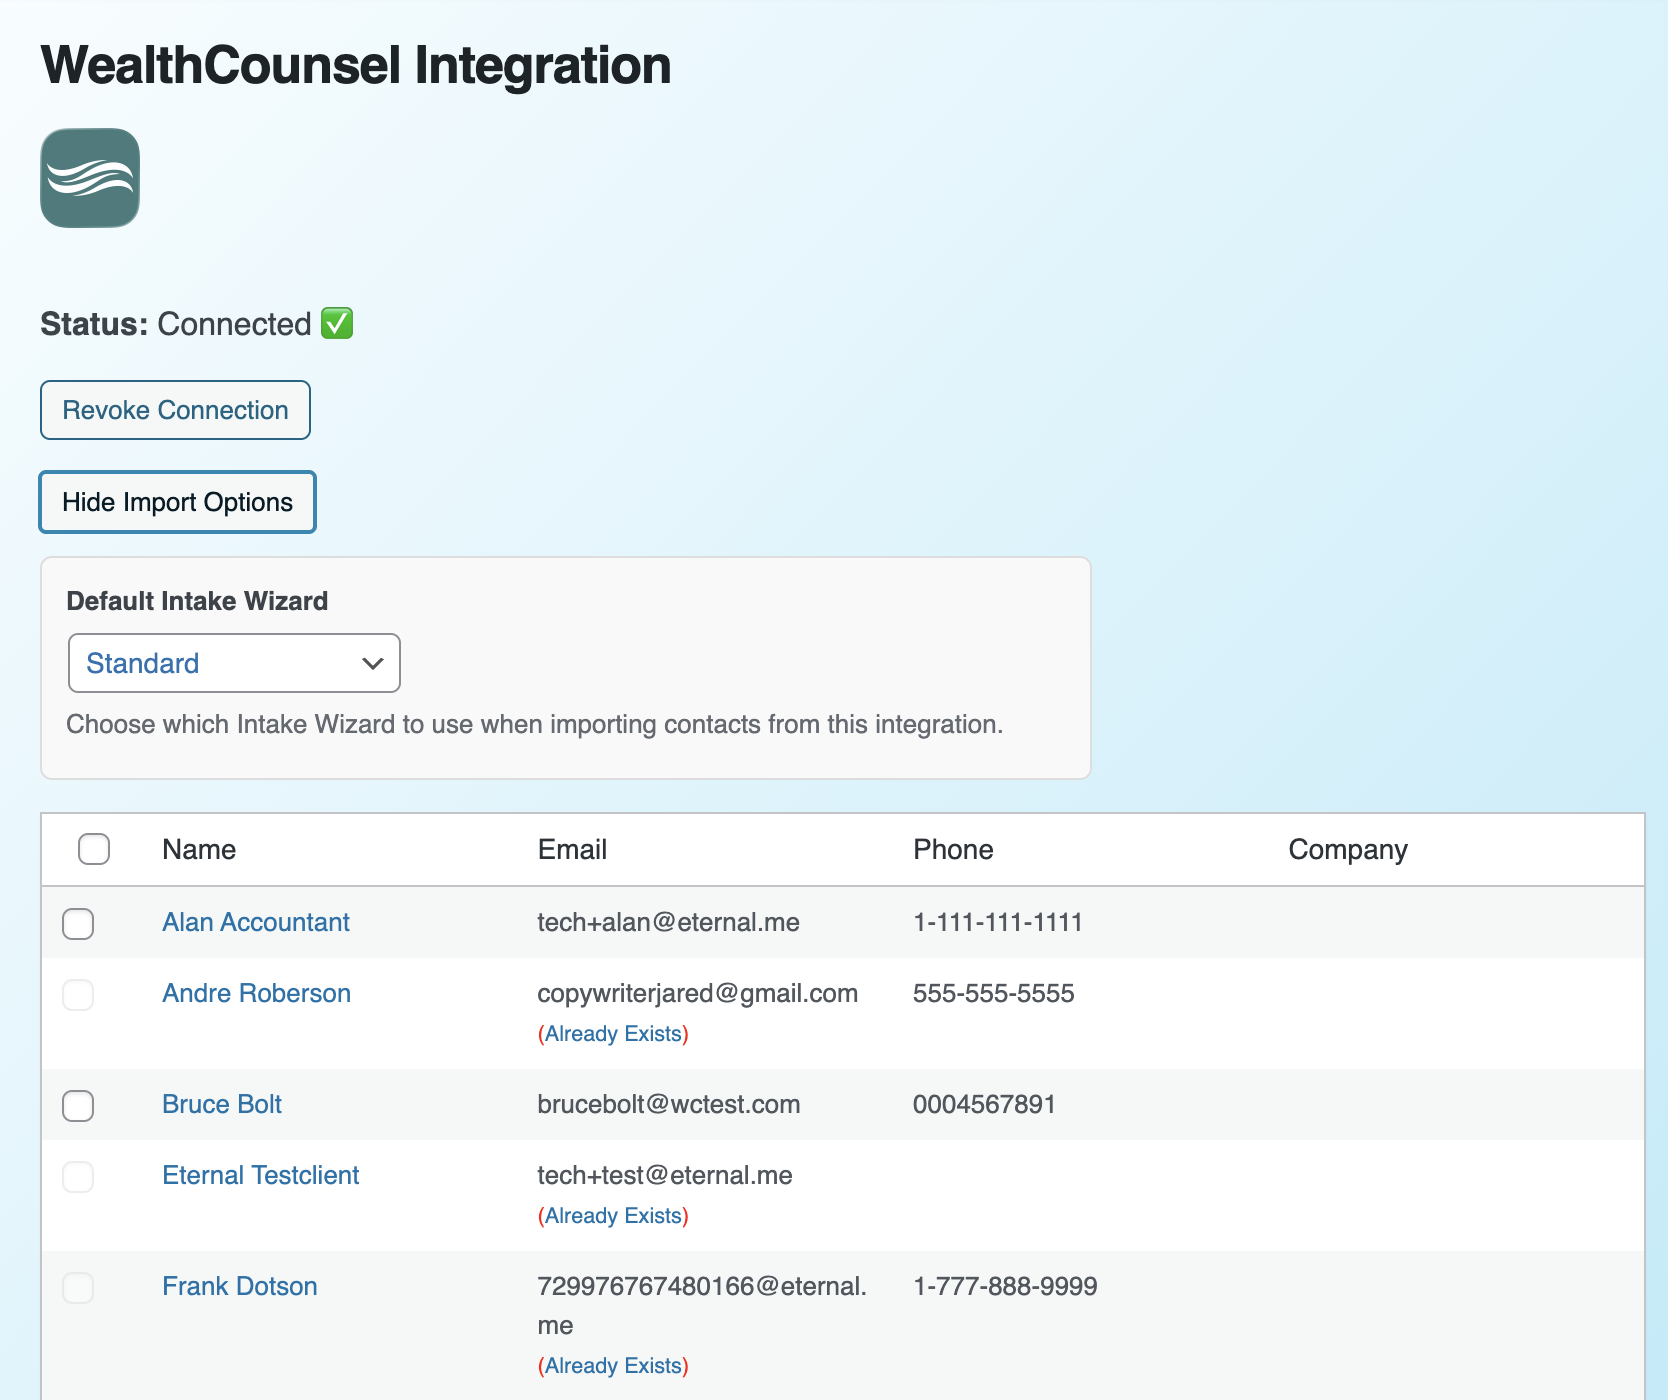This screenshot has height=1400, width=1668.
Task: Click the Revoke Connection button
Action: pos(175,410)
